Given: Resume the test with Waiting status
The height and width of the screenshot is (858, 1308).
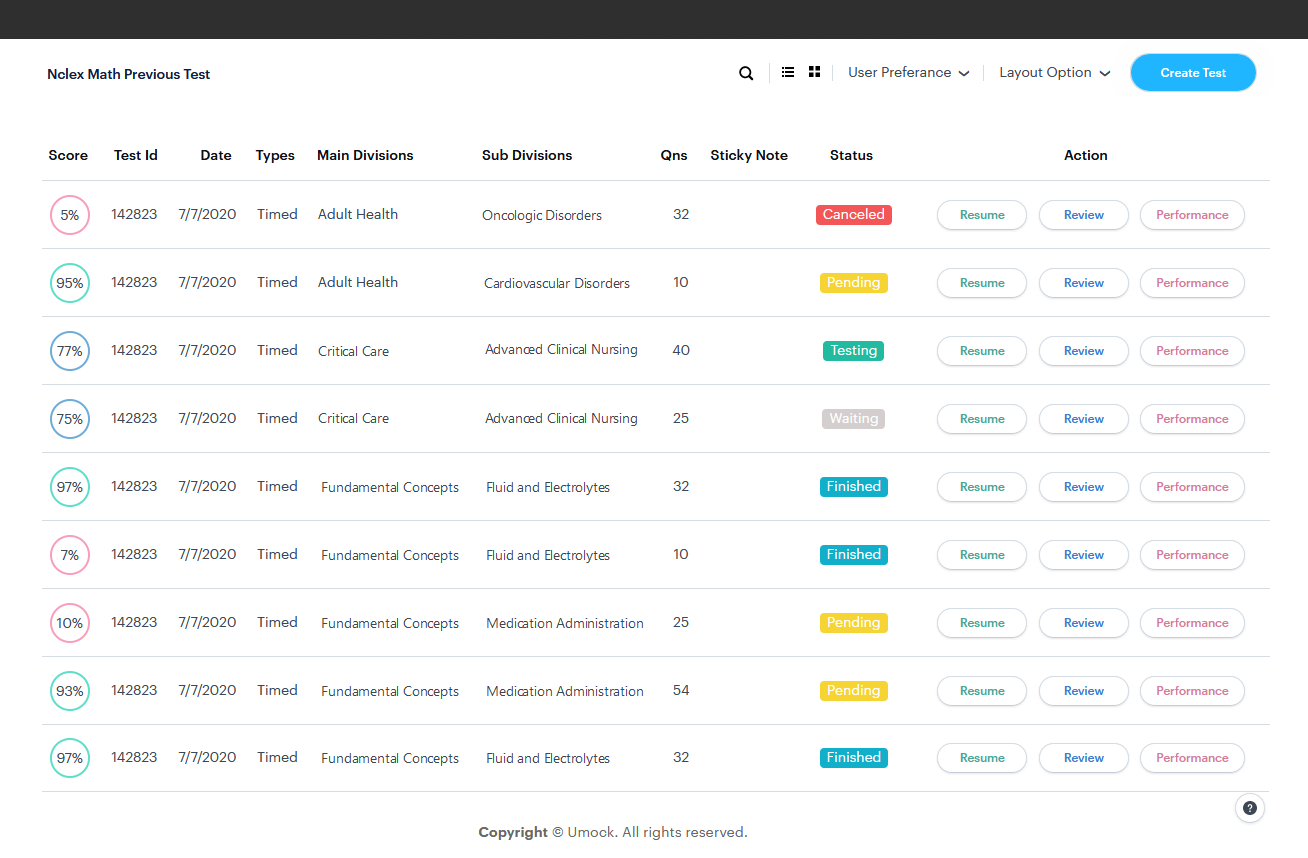Looking at the screenshot, I should [x=982, y=419].
